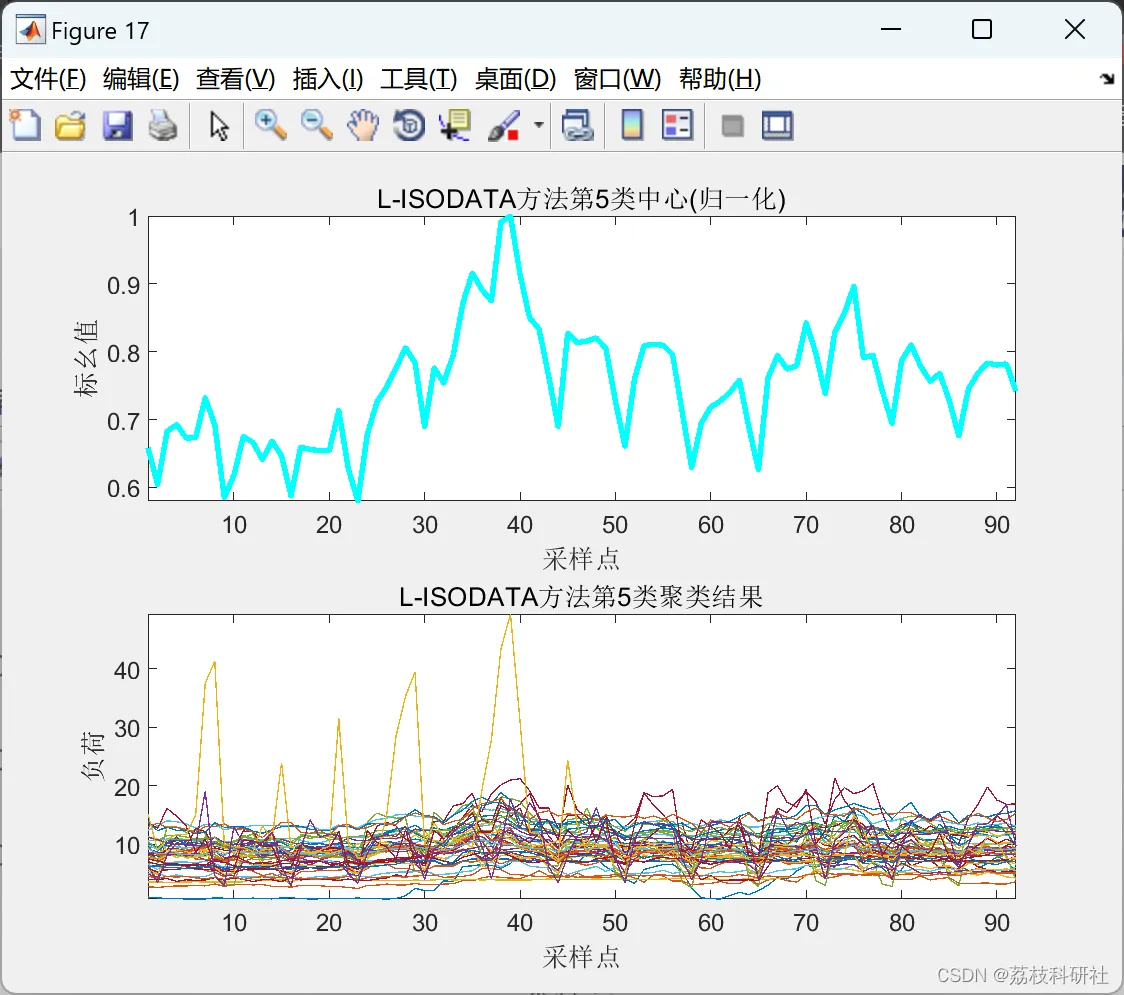
Task: Click the MATLAB logo in title bar
Action: (31, 30)
